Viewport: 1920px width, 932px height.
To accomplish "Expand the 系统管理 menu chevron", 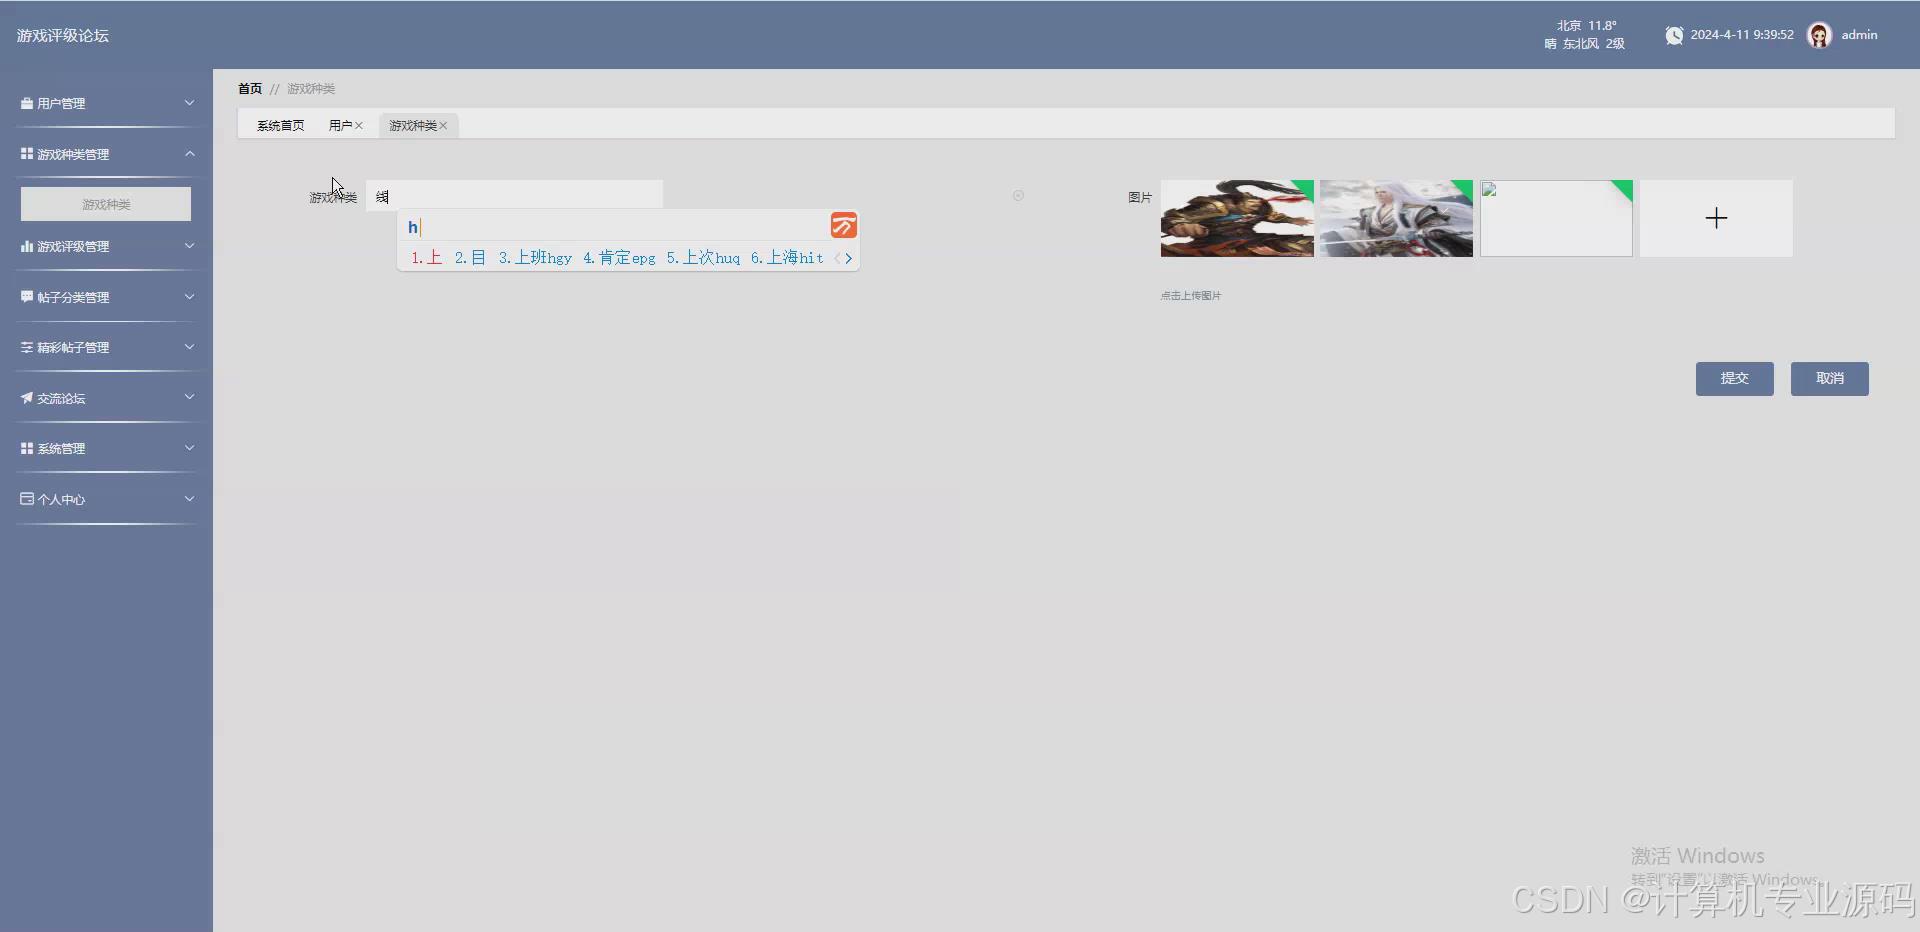I will tap(189, 448).
